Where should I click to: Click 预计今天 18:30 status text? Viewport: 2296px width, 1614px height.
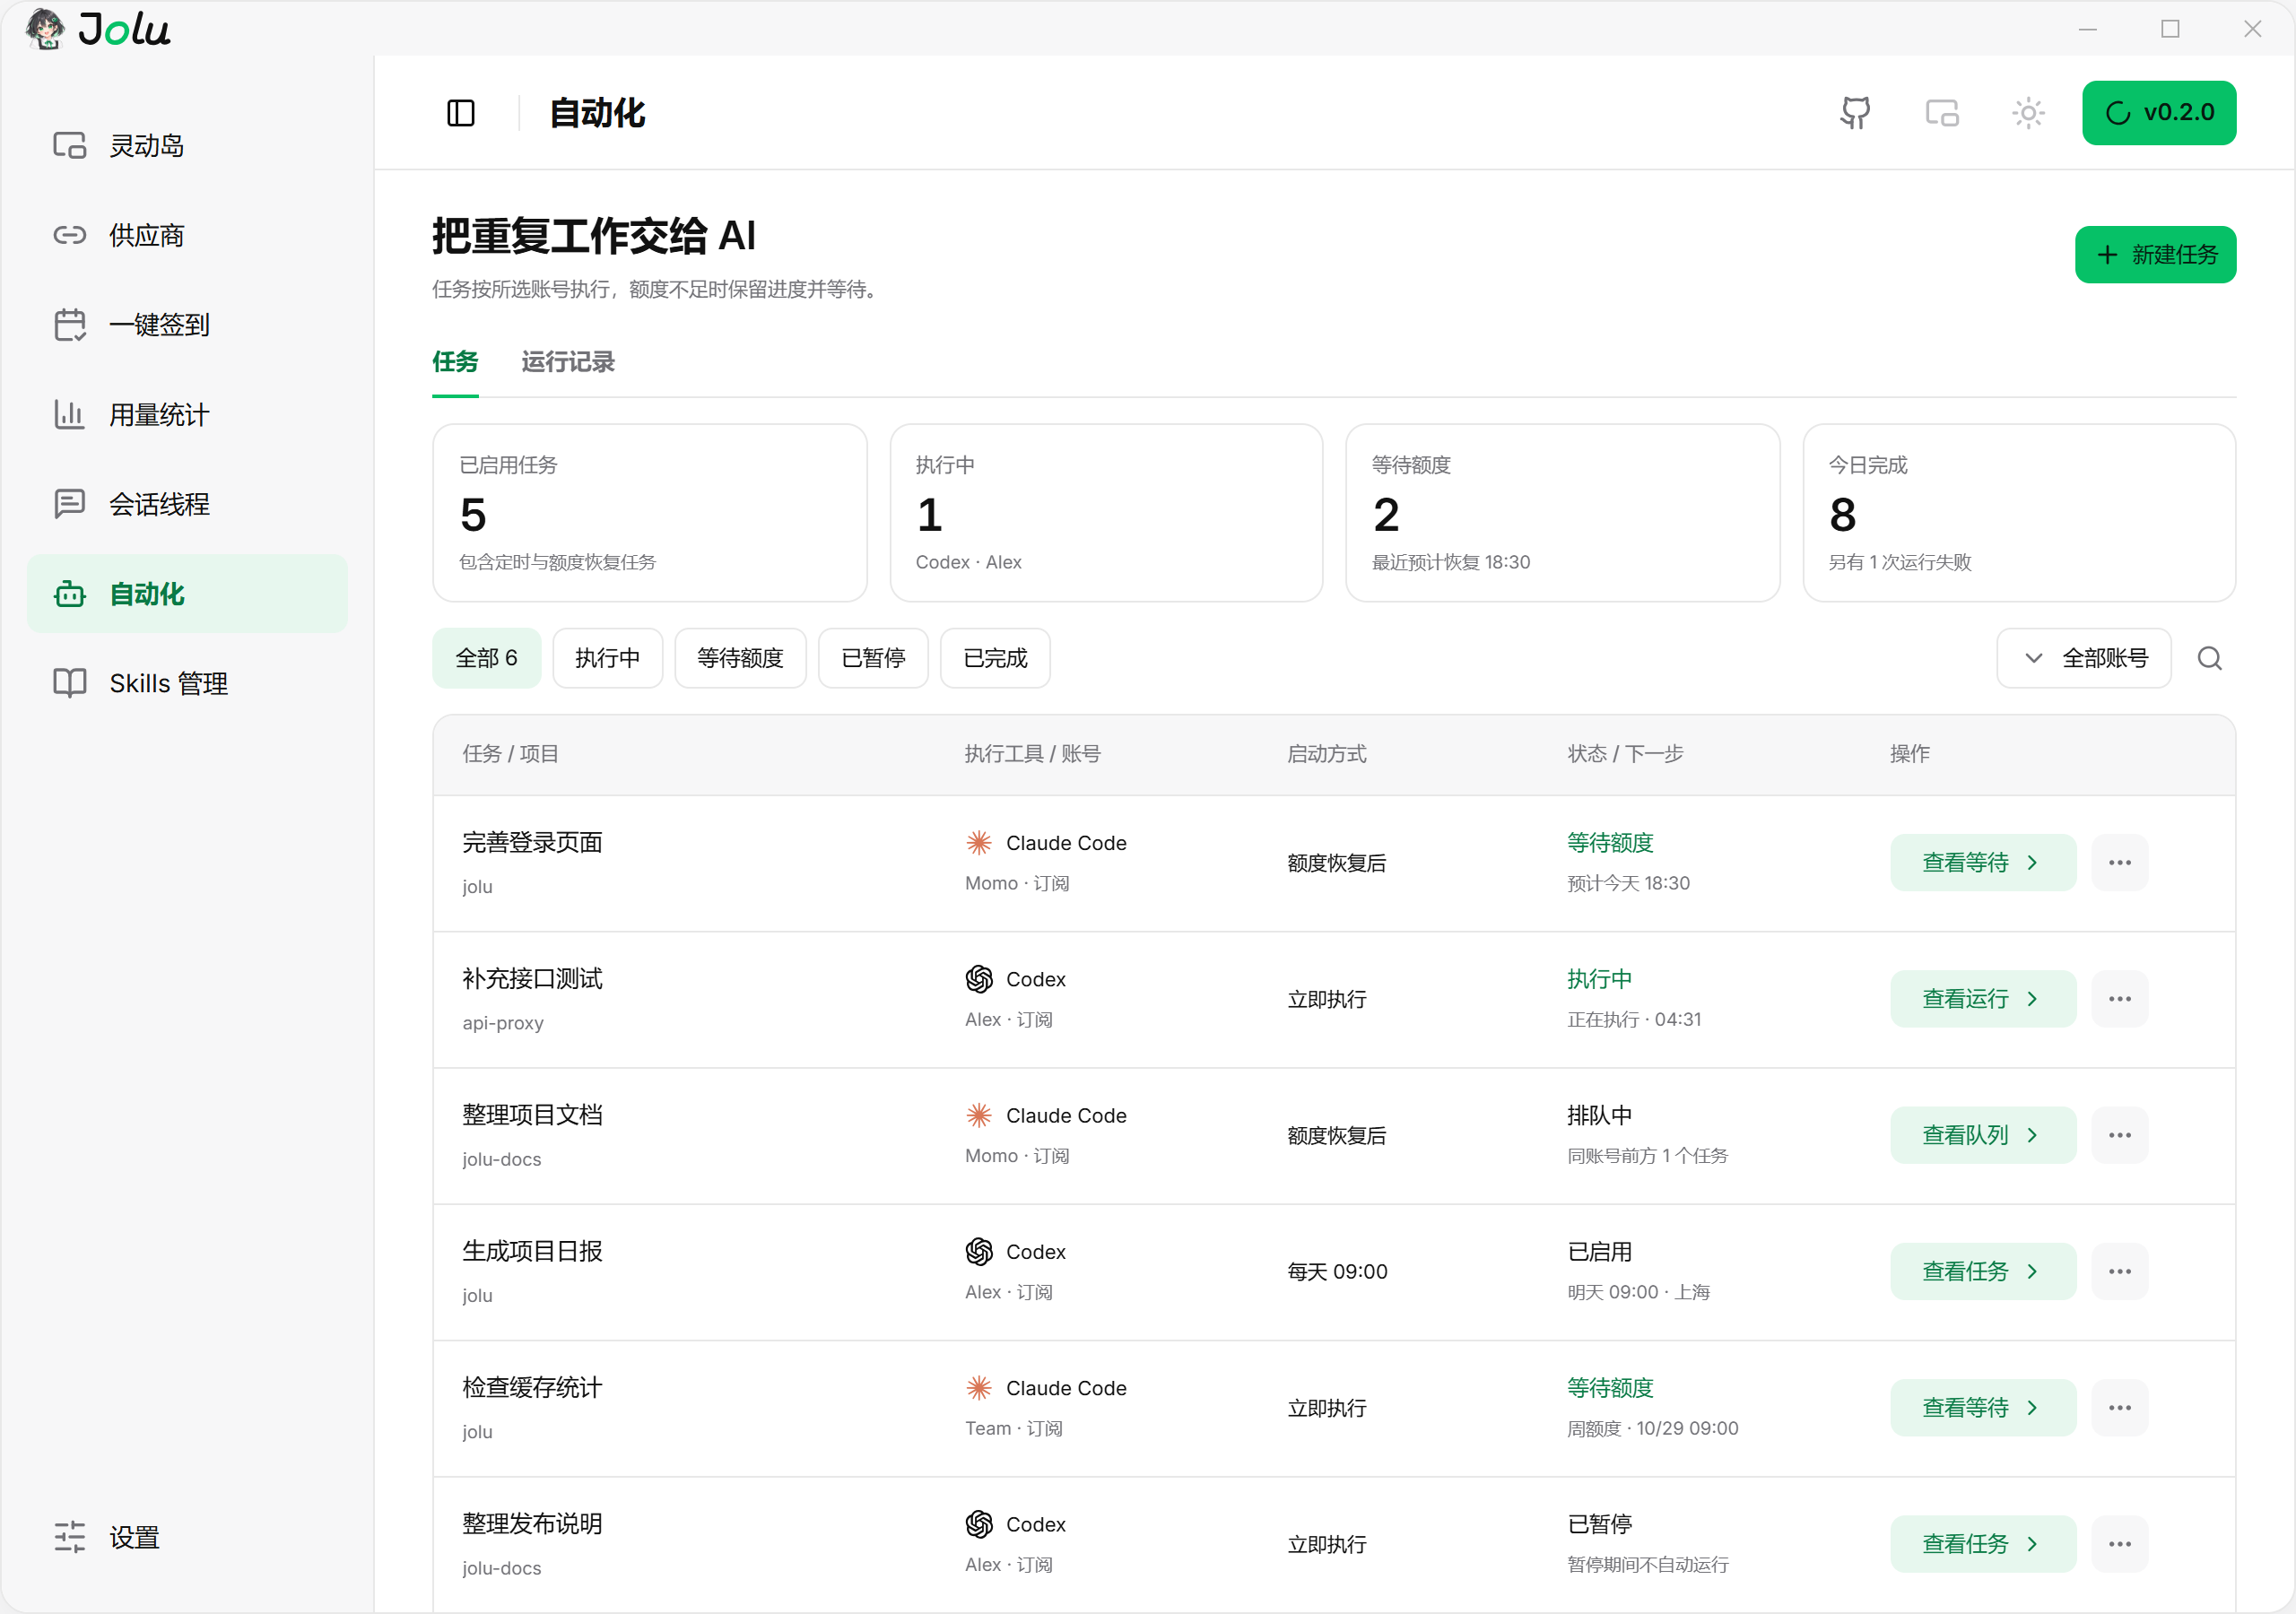coord(1628,883)
